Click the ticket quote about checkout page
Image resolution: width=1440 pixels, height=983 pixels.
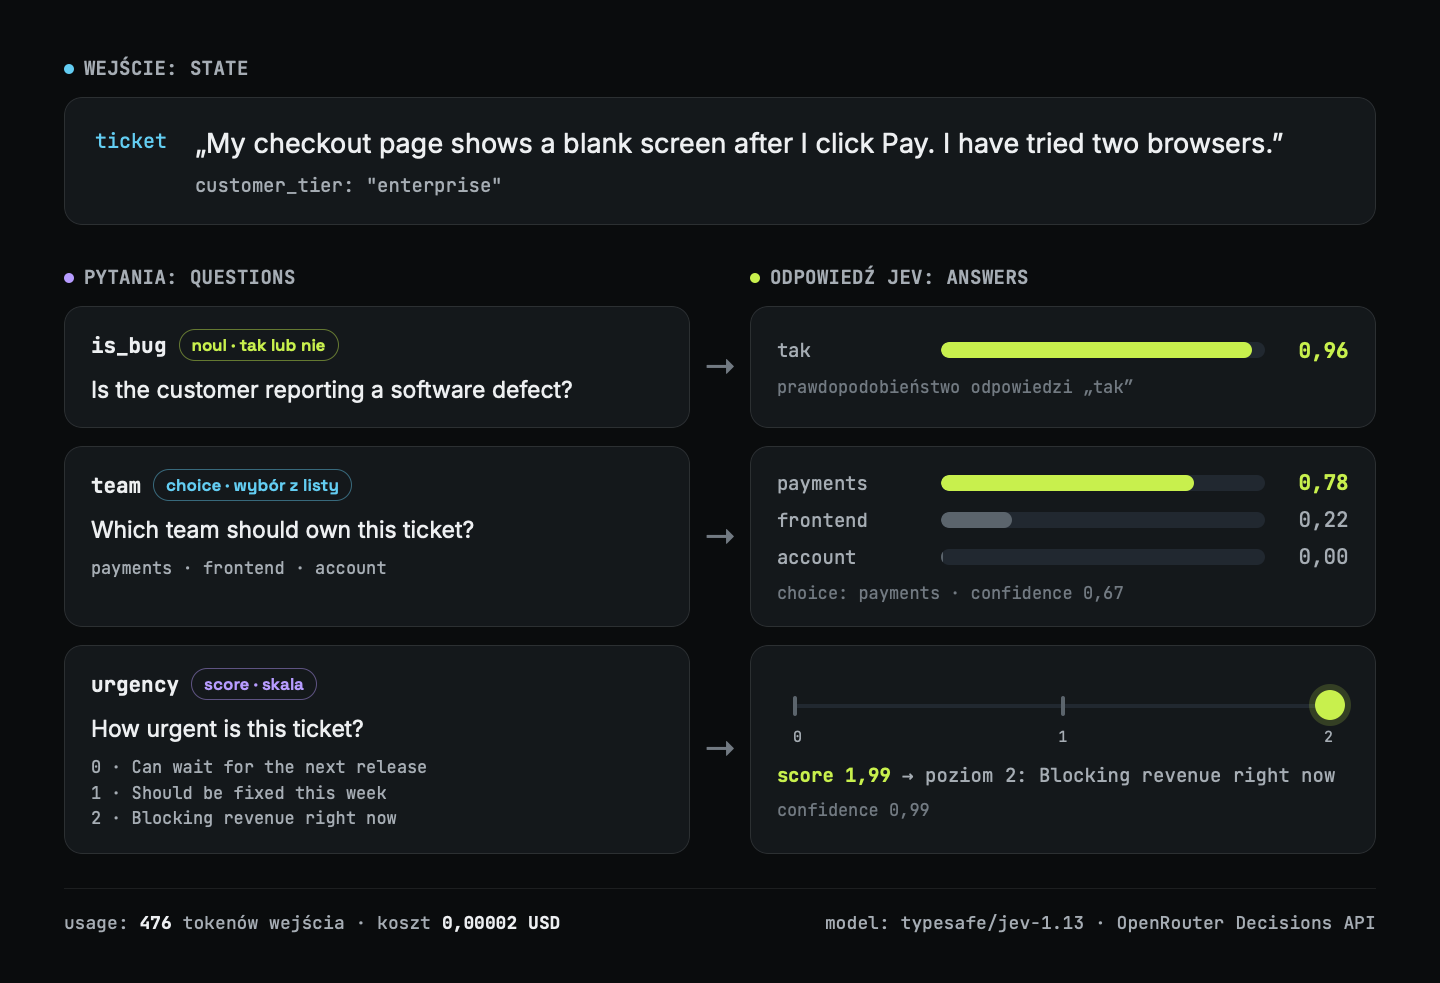click(739, 144)
